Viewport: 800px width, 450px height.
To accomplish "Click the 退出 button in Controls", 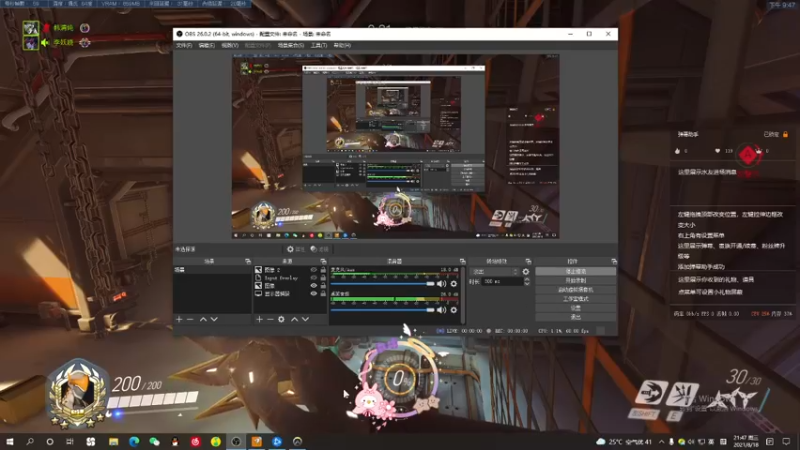I will 576,317.
